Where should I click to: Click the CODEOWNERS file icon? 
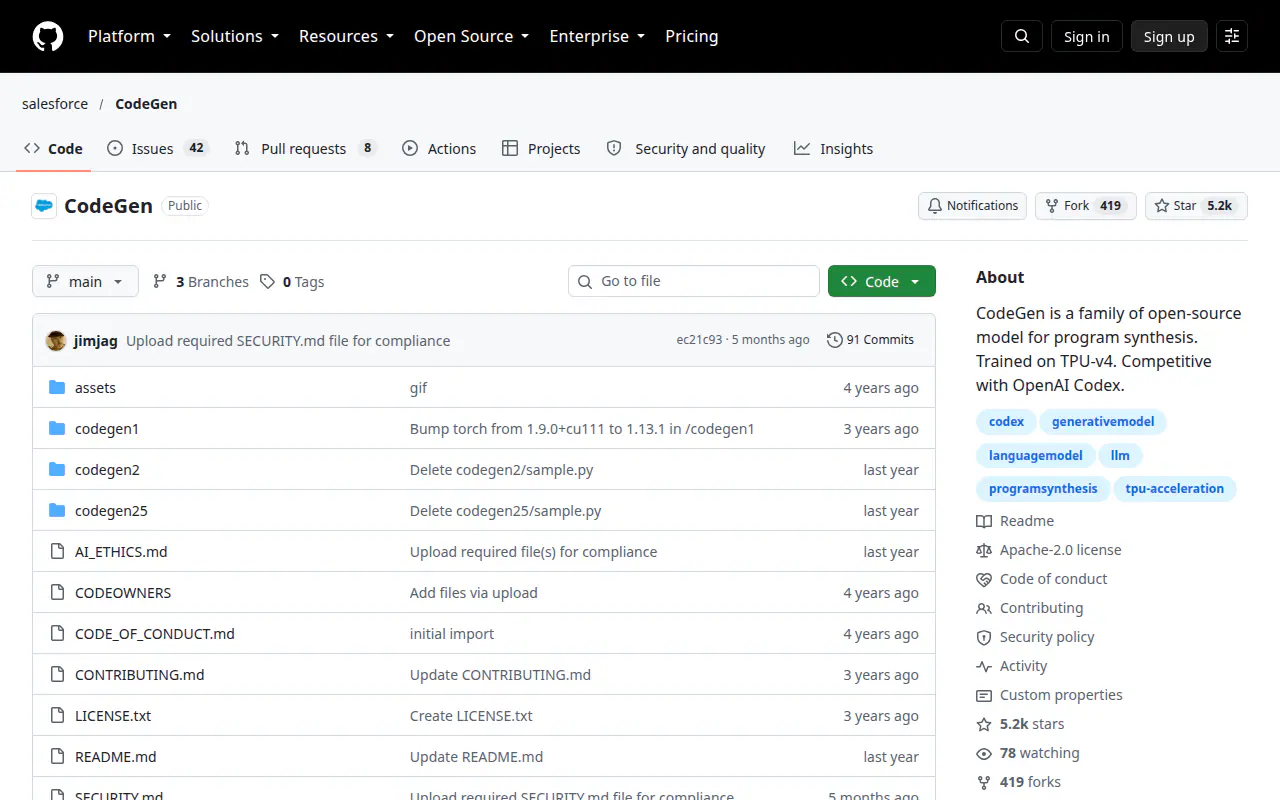pos(57,593)
